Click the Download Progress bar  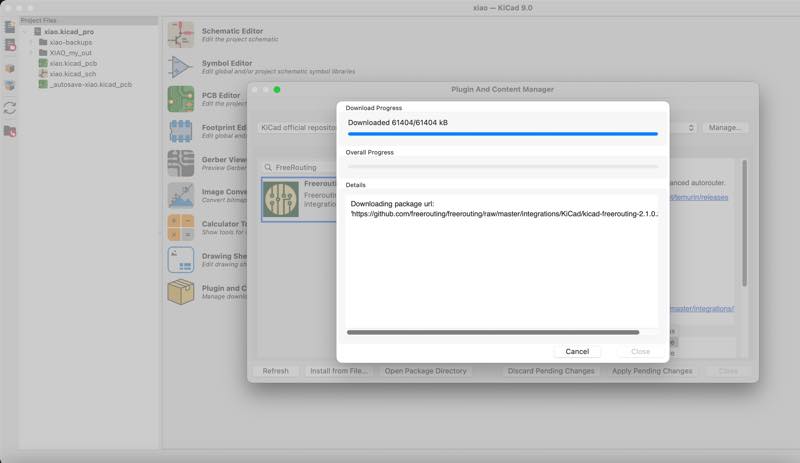tap(503, 134)
